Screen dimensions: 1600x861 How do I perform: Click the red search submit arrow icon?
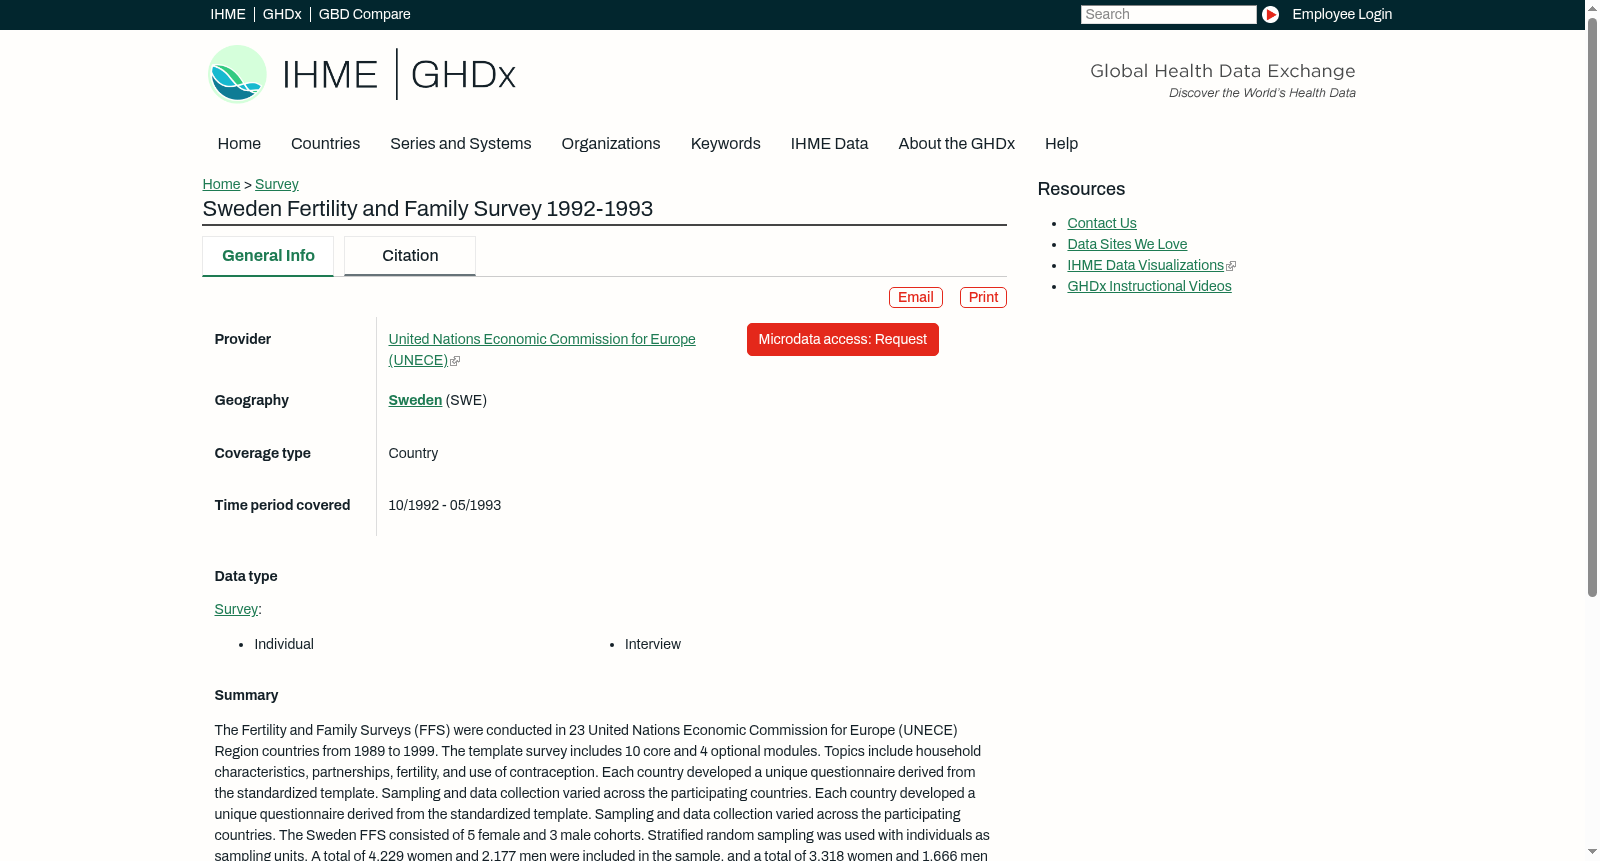click(x=1270, y=14)
